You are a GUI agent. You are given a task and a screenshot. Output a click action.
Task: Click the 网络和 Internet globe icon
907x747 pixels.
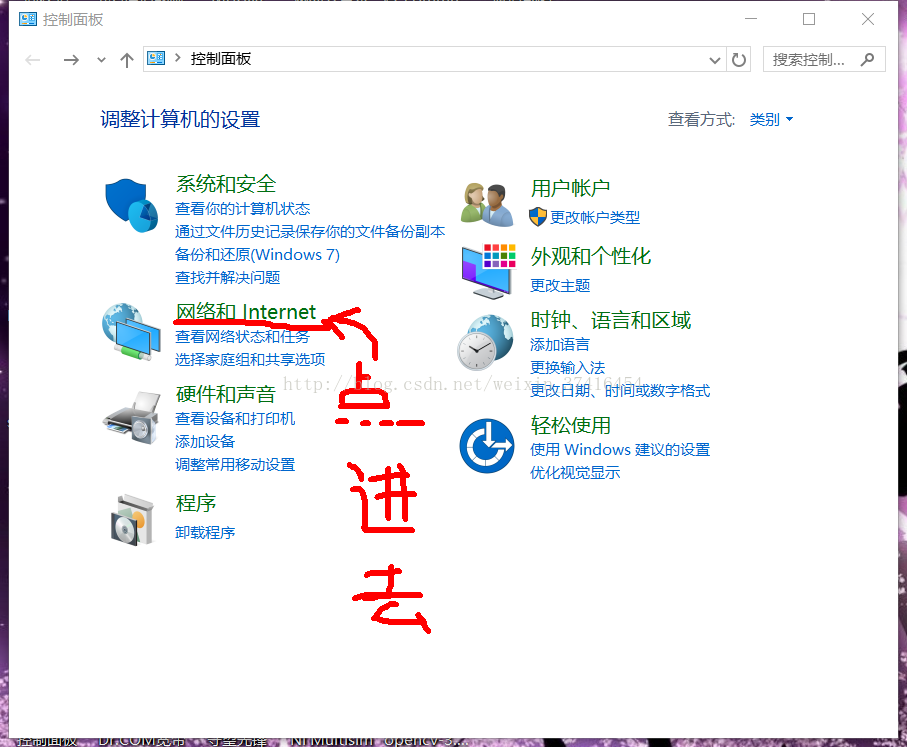coord(132,330)
